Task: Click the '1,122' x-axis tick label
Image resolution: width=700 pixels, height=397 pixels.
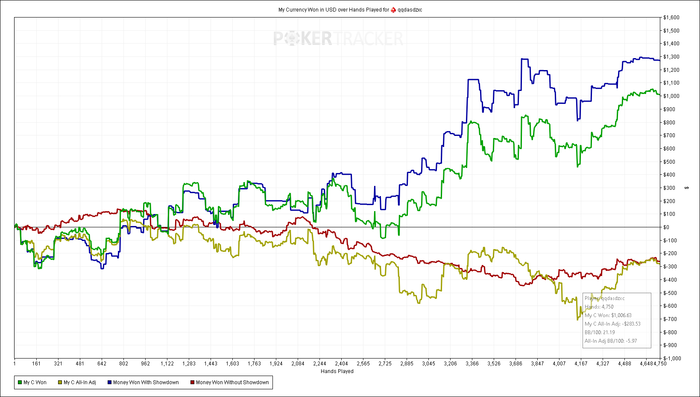Action: (x=167, y=364)
